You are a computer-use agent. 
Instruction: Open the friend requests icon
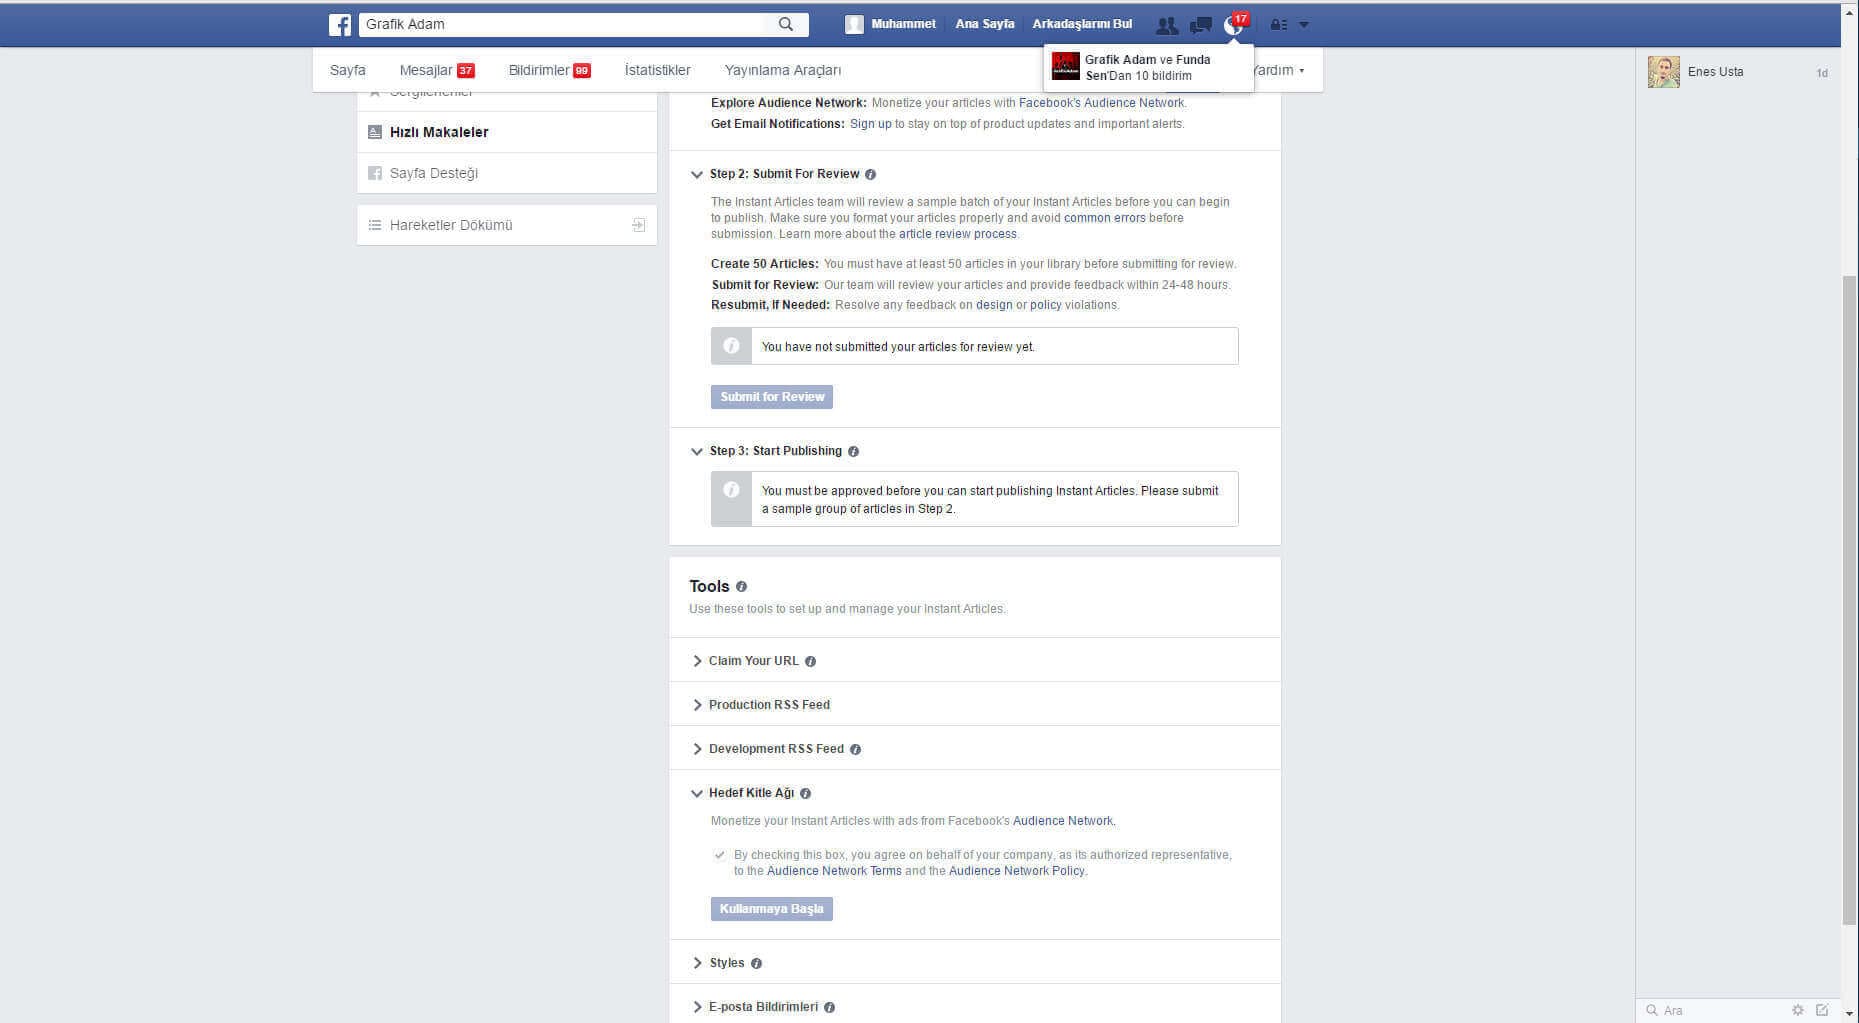click(x=1166, y=25)
